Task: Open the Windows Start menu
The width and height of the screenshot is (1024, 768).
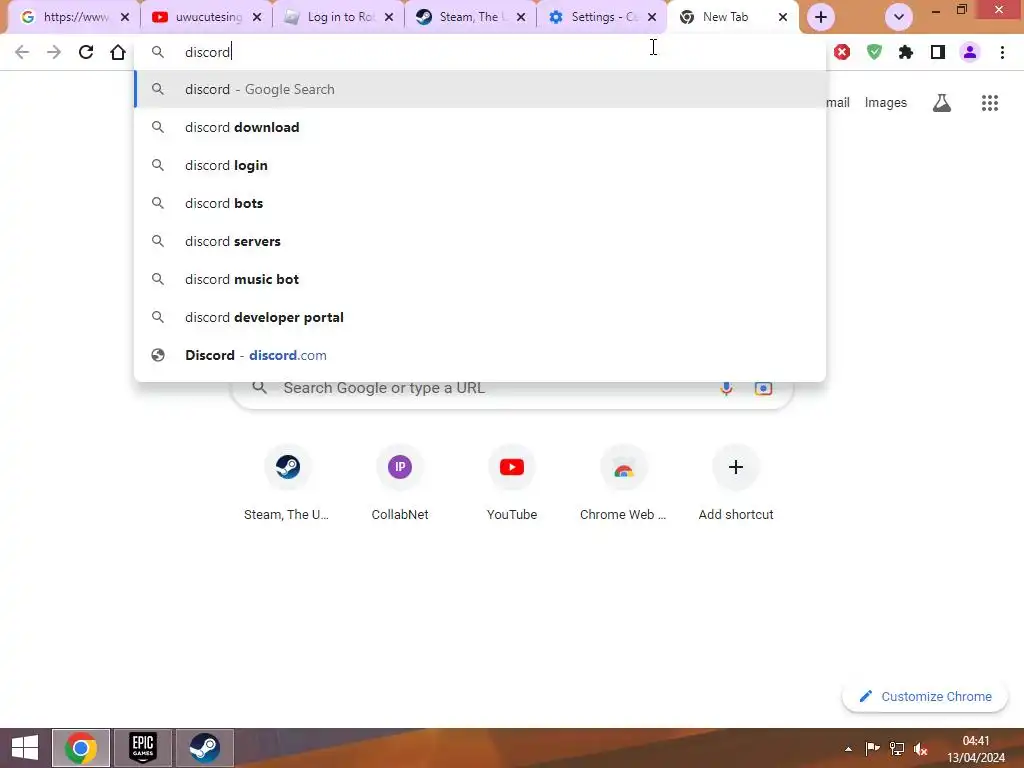Action: pos(24,747)
